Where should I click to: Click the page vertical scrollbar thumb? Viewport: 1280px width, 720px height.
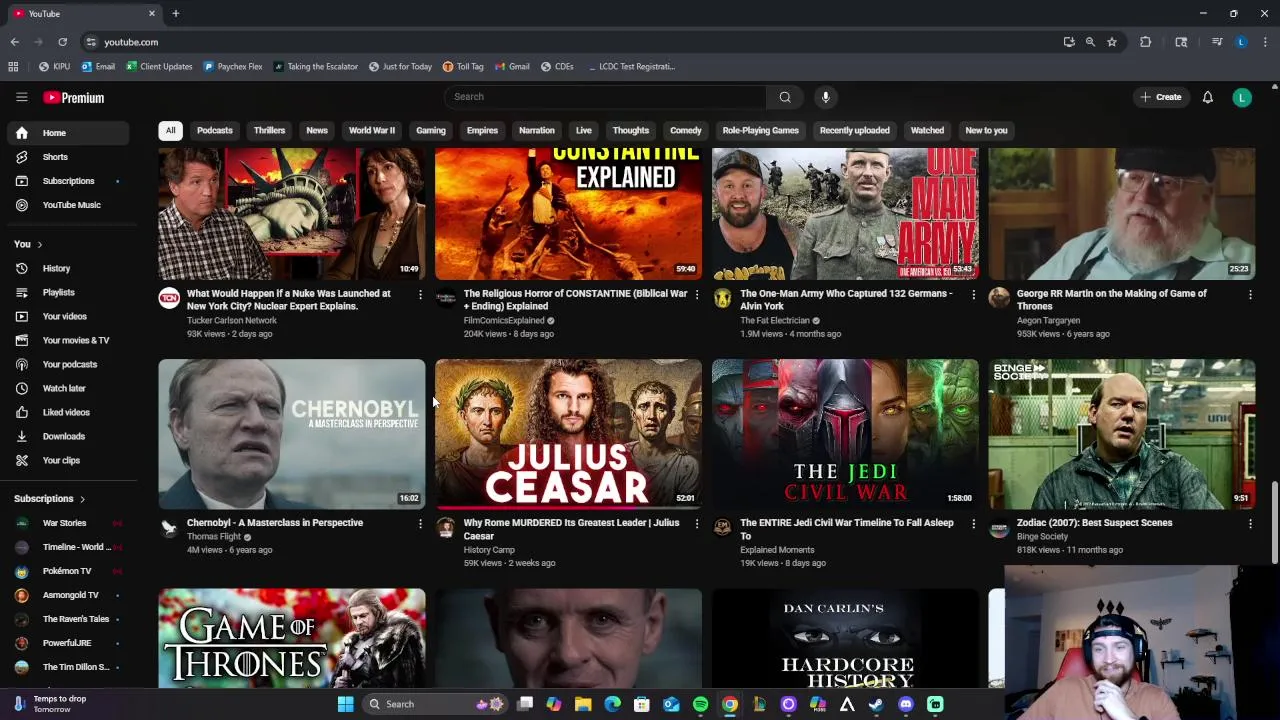click(x=1274, y=522)
